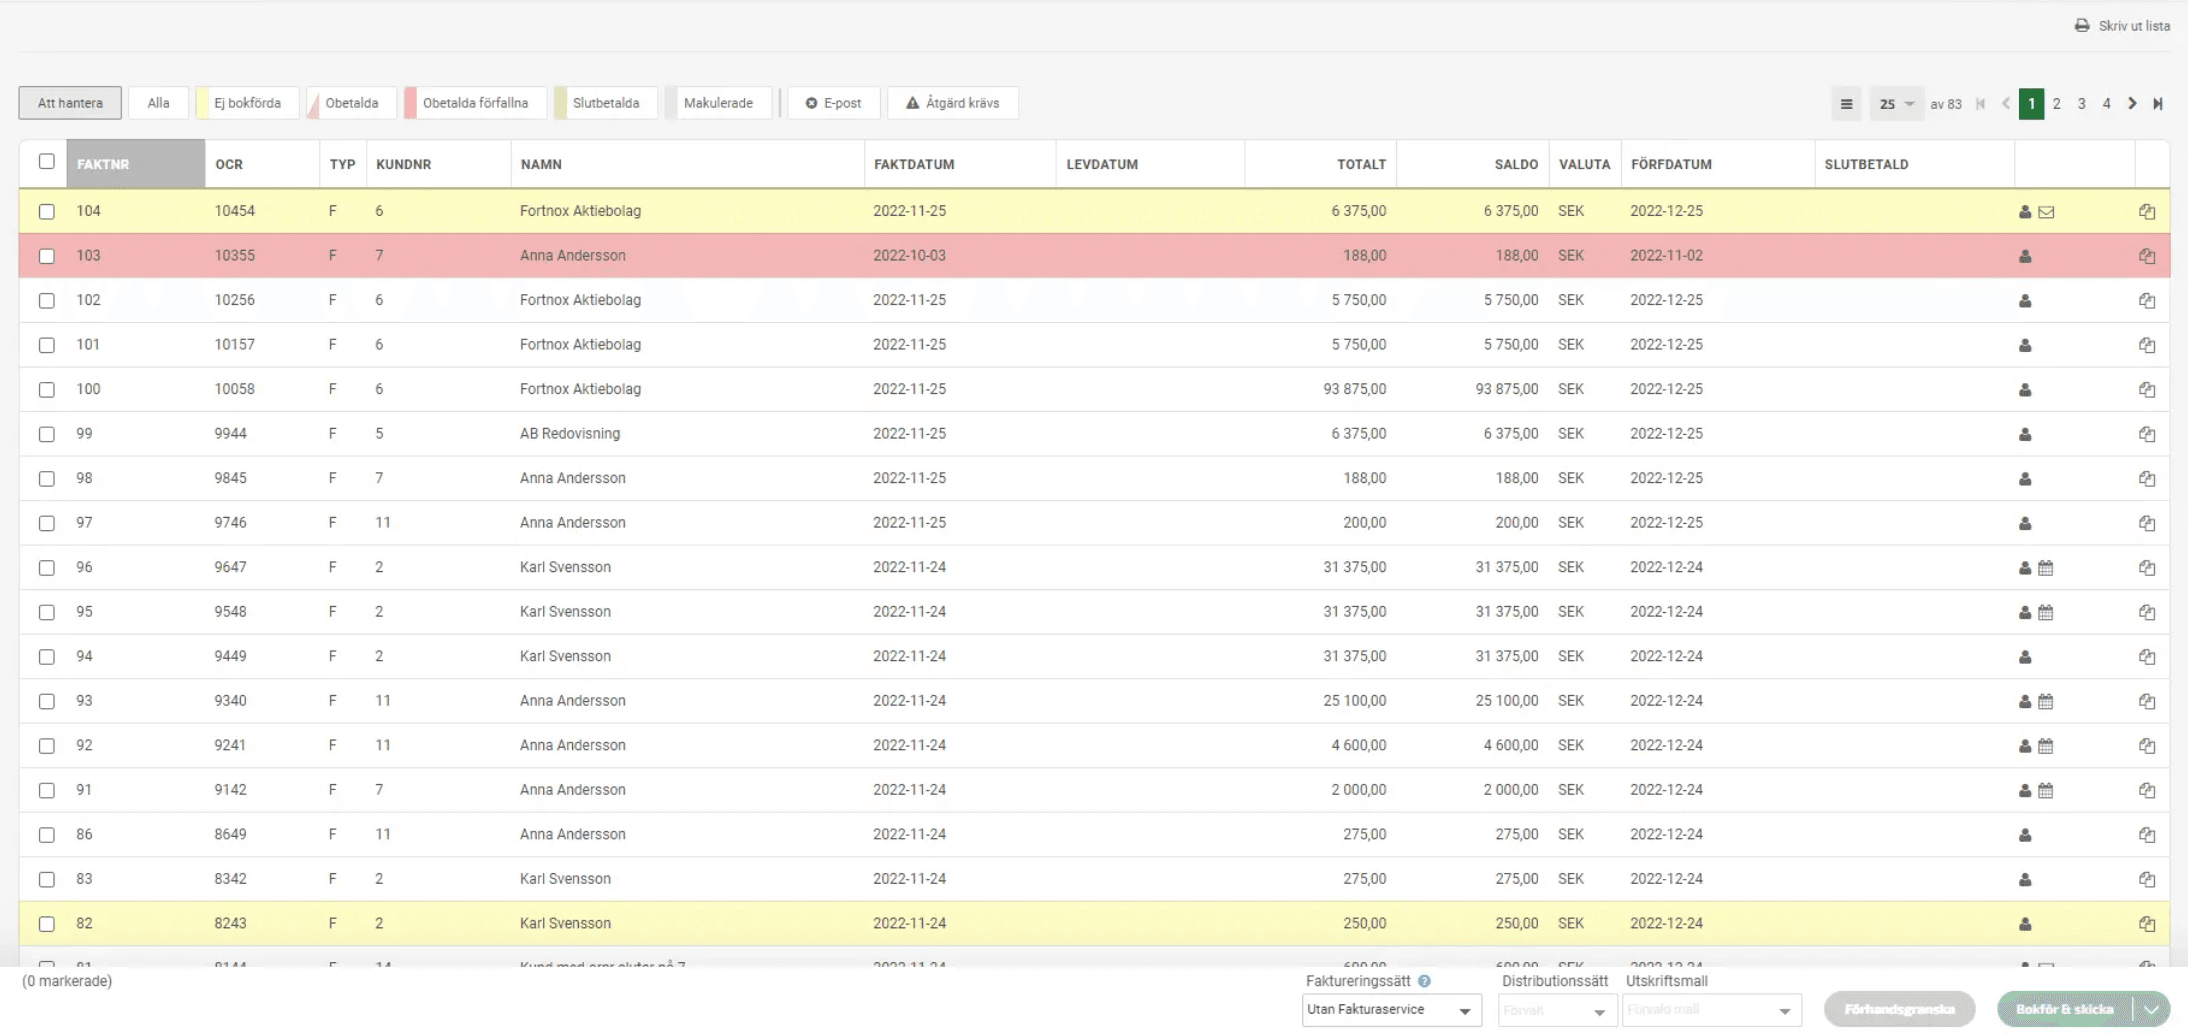Screen dimensions: 2188x1034
Task: Go to first page of invoice list
Action: (x=1981, y=104)
